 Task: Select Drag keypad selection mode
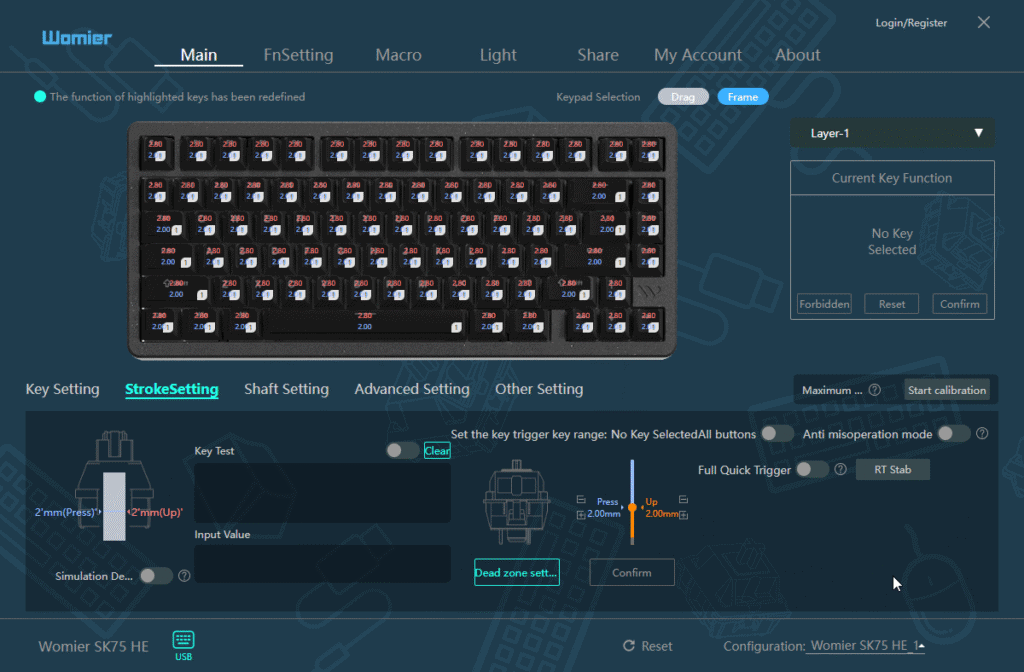tap(683, 97)
